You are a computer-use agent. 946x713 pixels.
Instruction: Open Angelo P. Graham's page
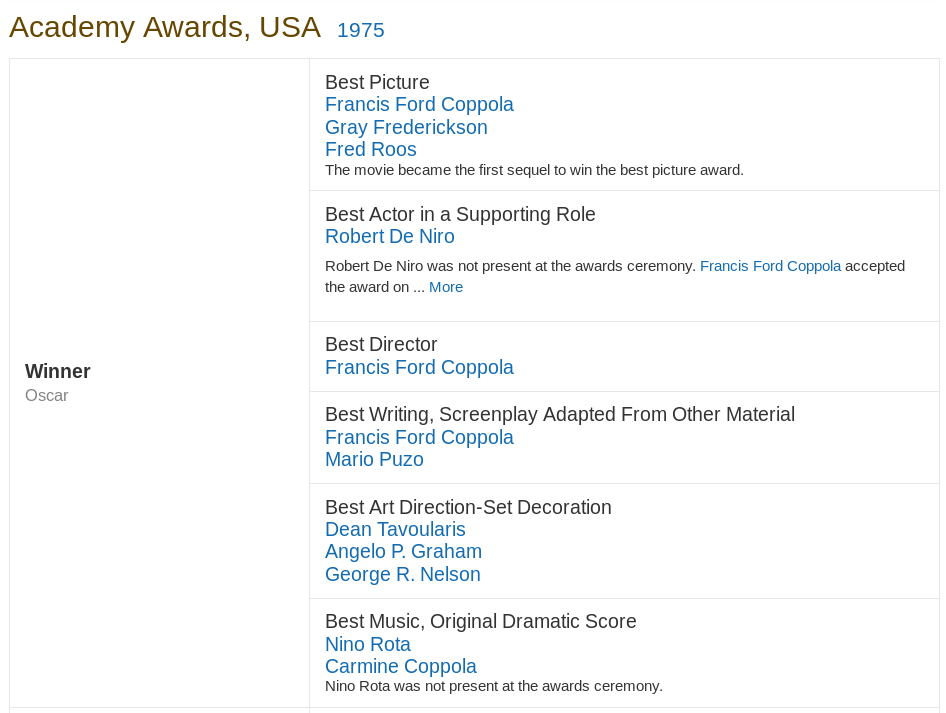pyautogui.click(x=404, y=551)
